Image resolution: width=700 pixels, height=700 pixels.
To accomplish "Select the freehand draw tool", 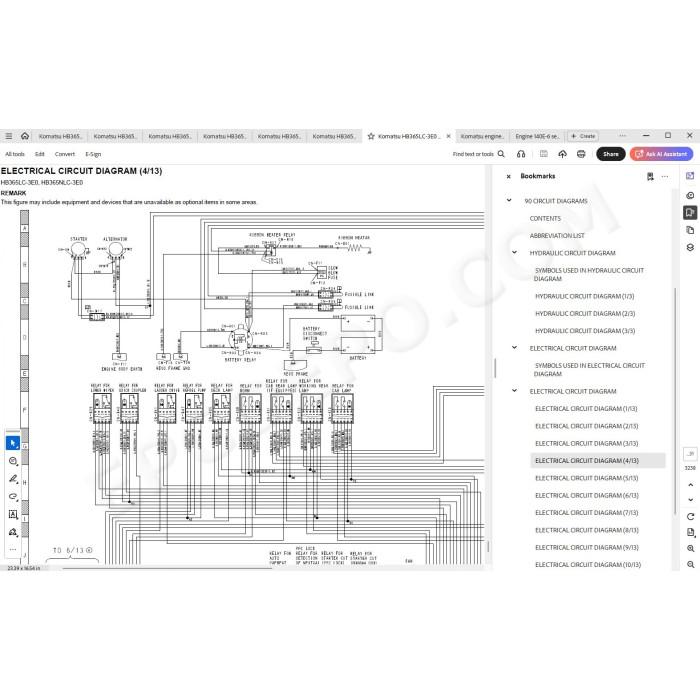I will 13,496.
